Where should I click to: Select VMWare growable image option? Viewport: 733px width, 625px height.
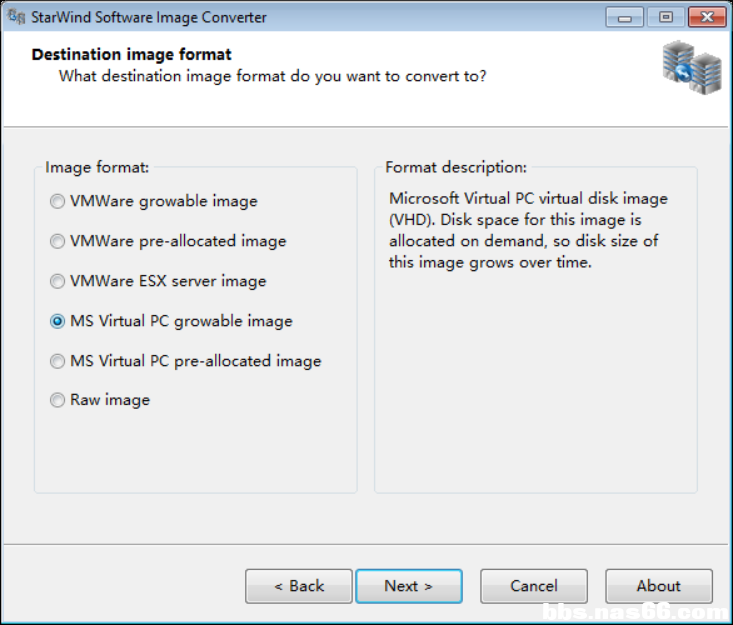click(x=58, y=201)
